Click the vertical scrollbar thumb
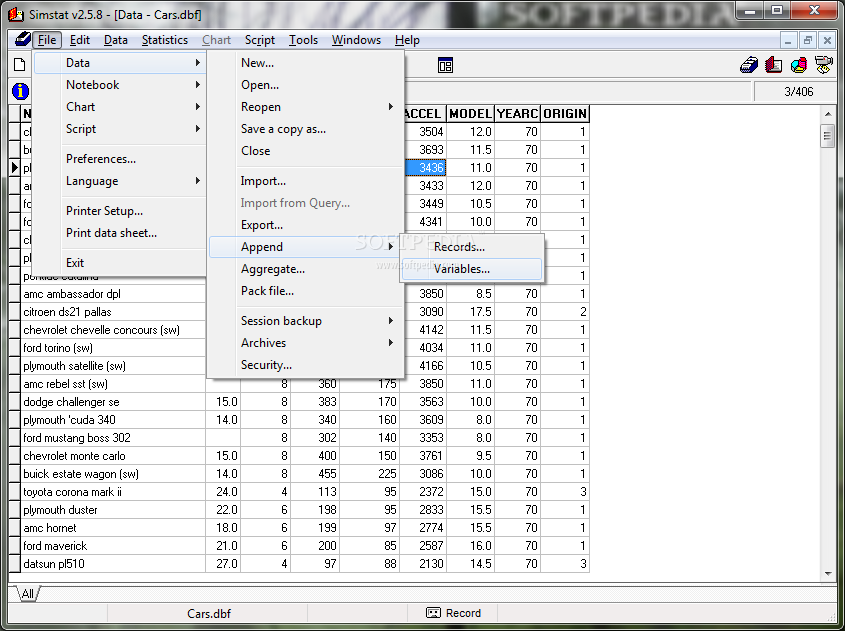Screen dimensions: 845x631 [x=828, y=136]
